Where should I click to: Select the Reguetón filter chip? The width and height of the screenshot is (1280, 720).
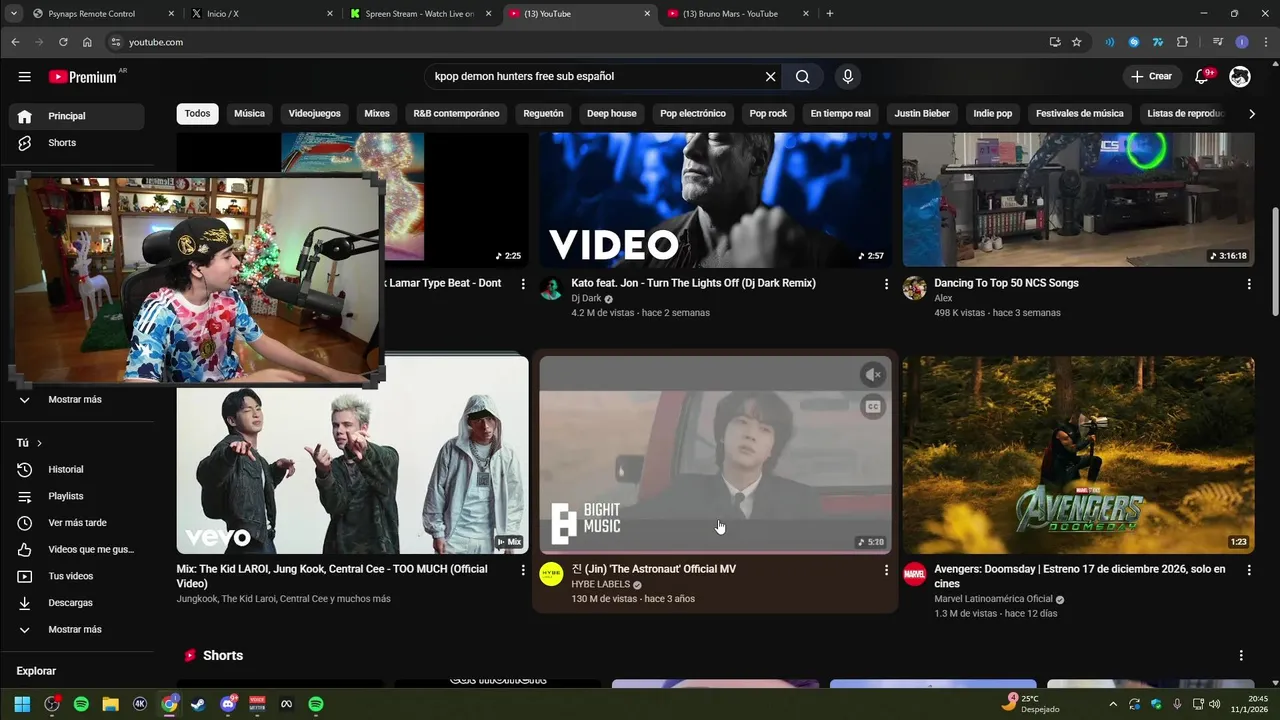(x=544, y=114)
